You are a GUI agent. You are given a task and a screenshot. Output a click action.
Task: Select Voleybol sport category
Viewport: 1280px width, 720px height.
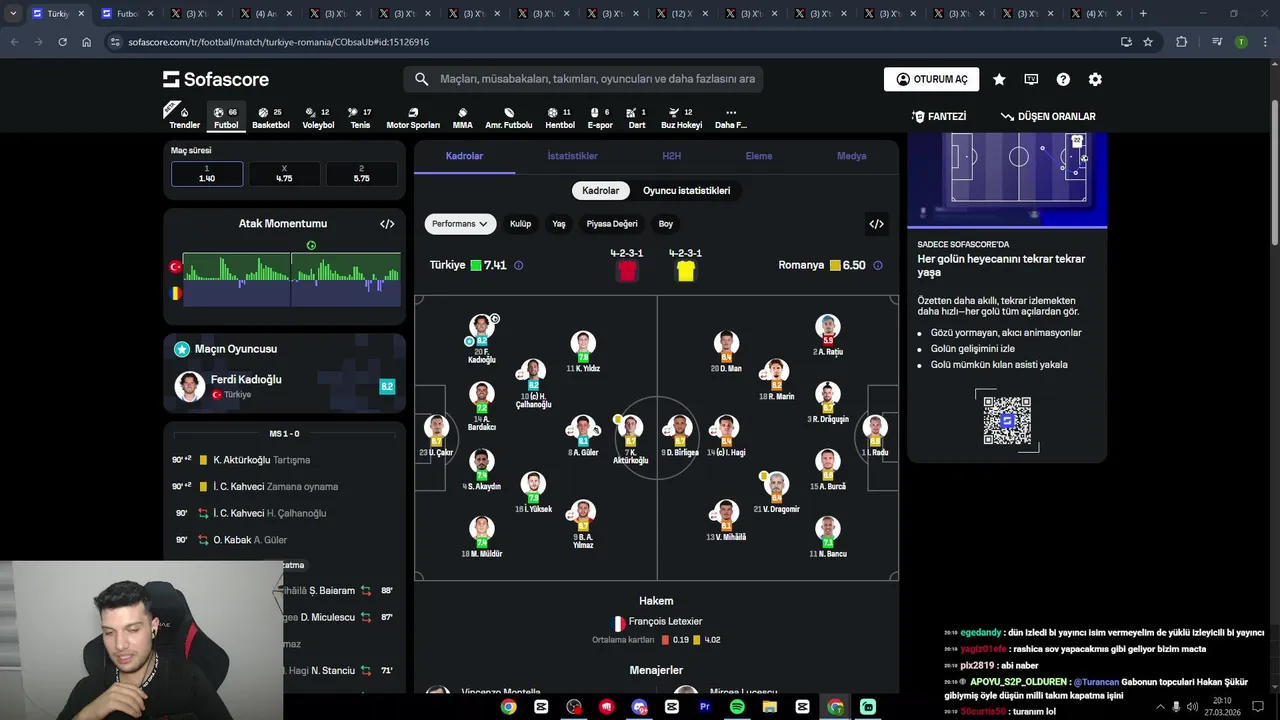click(318, 117)
